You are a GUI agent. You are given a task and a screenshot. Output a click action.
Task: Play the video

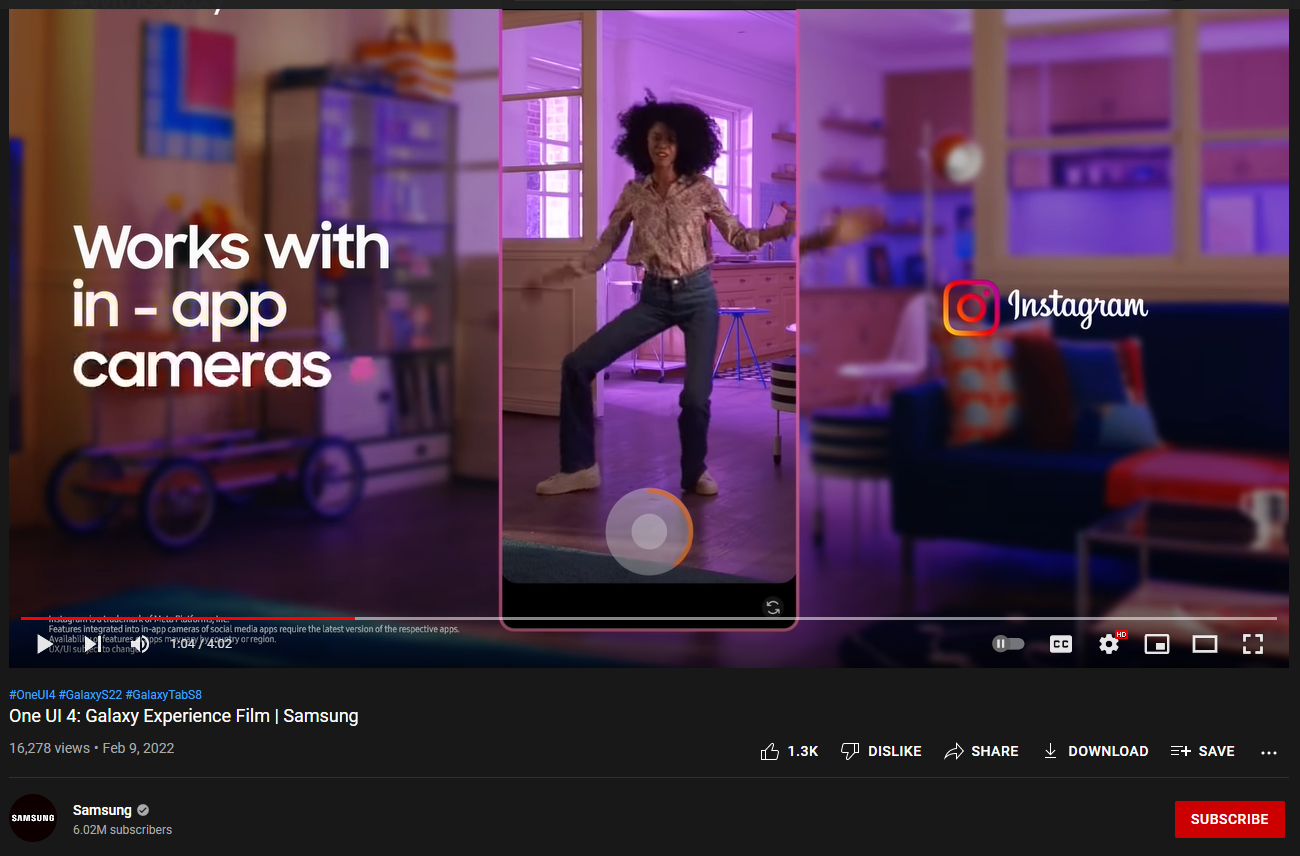[44, 644]
